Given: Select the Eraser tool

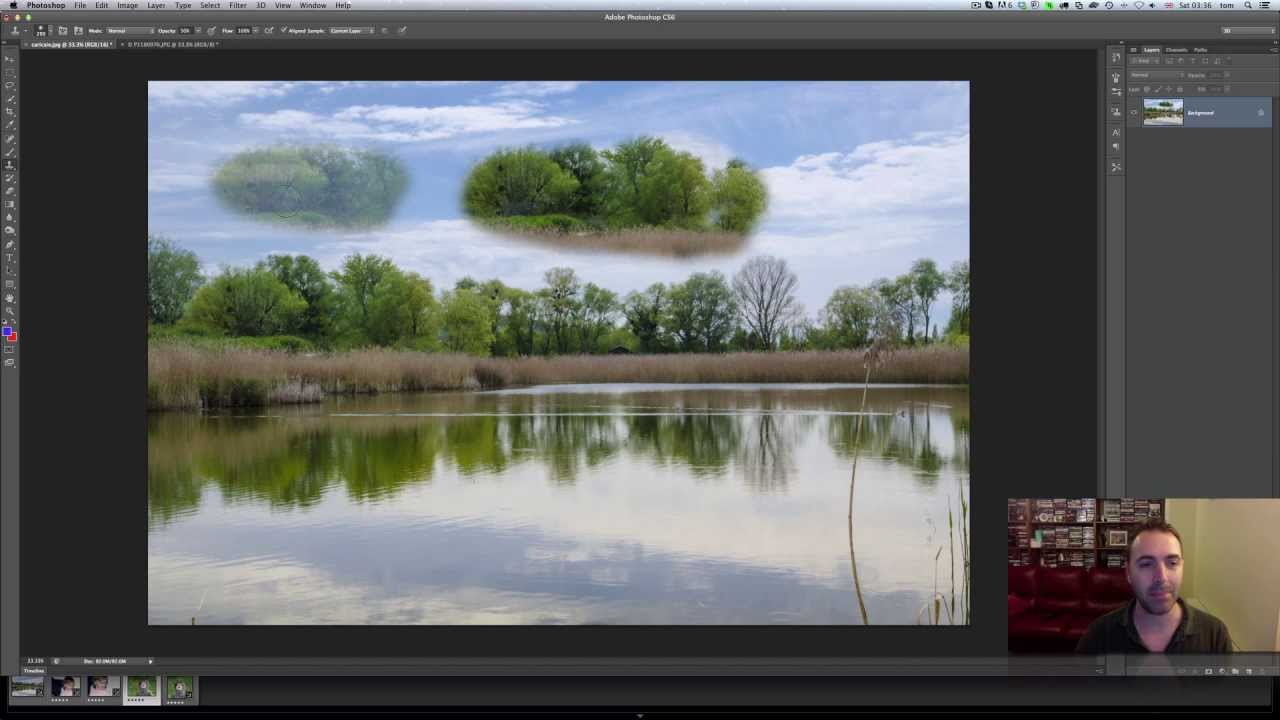Looking at the screenshot, I should coord(10,191).
